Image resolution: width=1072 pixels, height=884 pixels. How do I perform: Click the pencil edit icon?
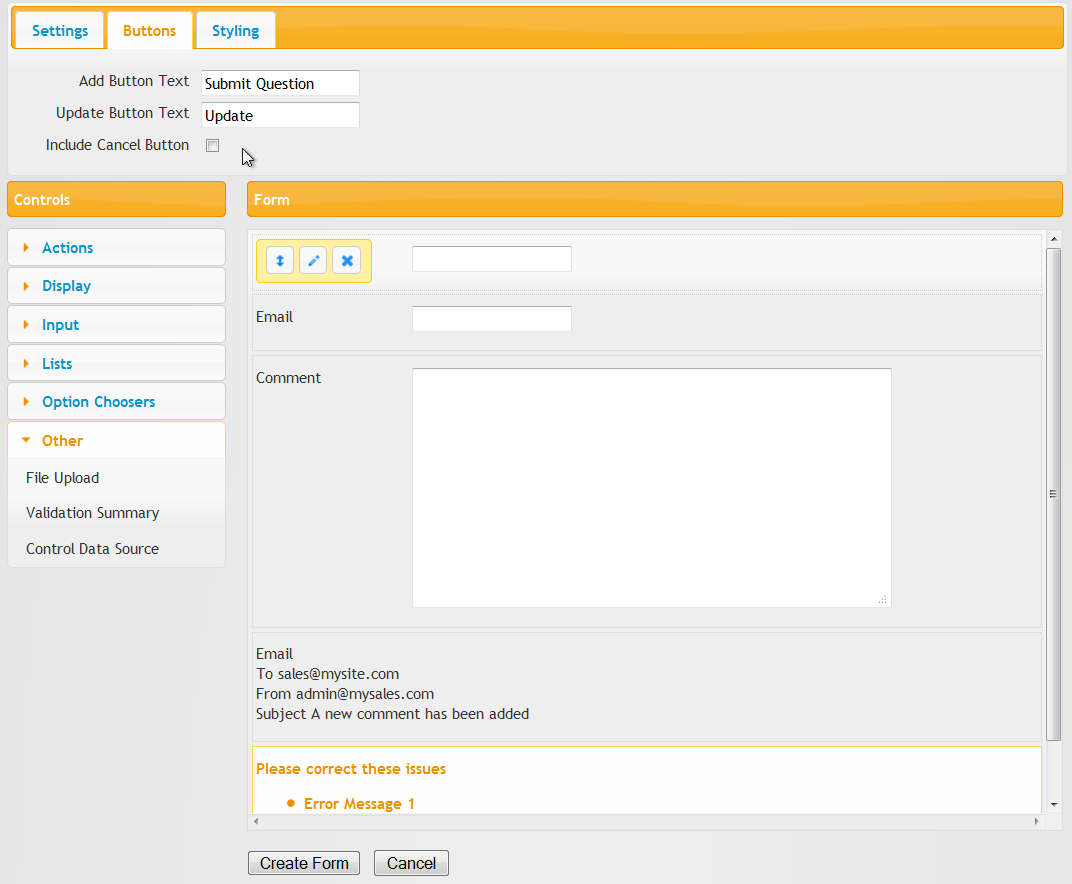313,260
